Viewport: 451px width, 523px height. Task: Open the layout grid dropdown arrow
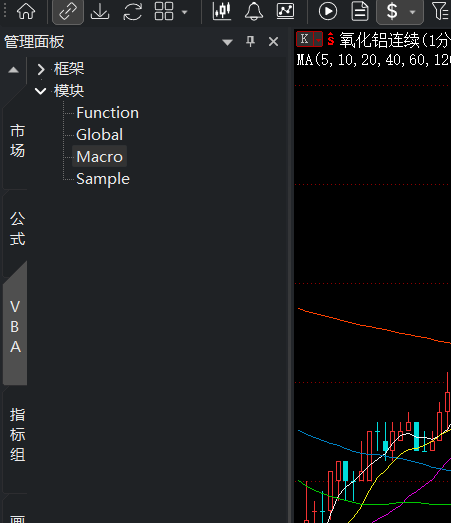point(184,12)
